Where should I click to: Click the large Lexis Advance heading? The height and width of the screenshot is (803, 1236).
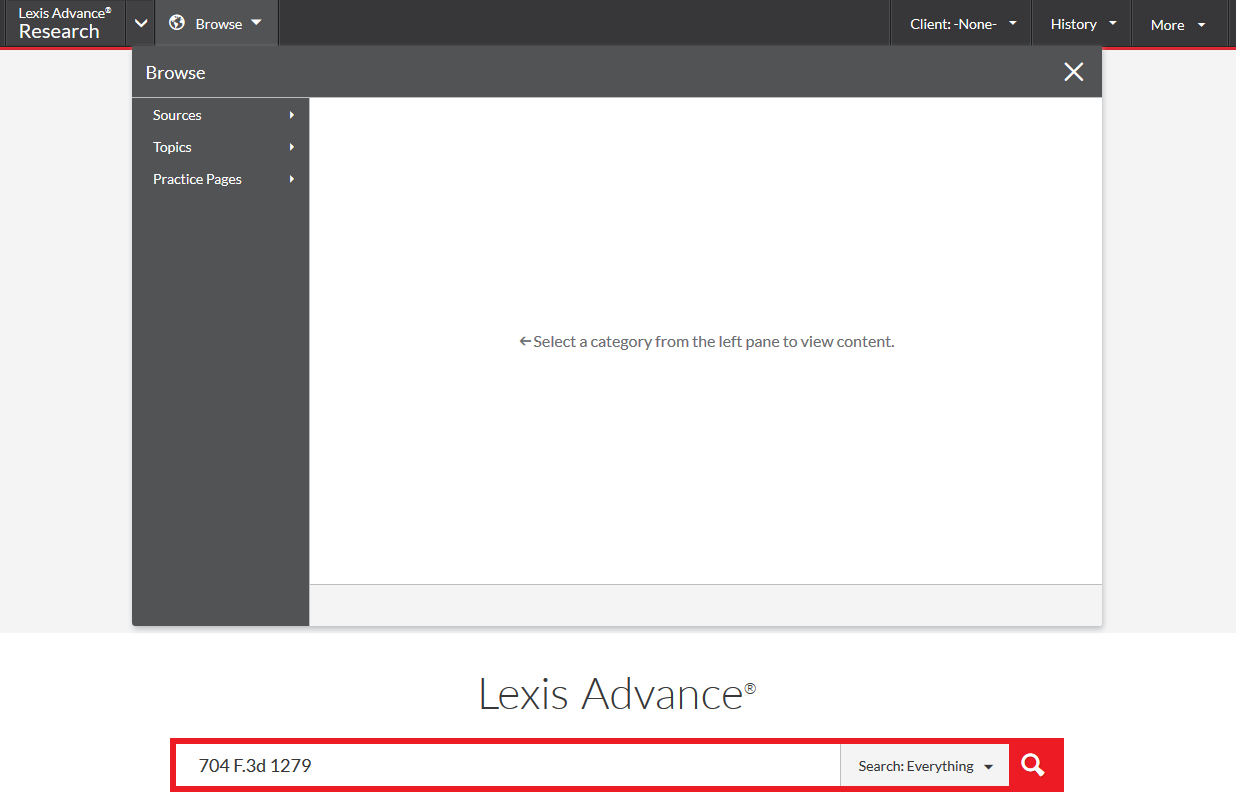coord(617,694)
